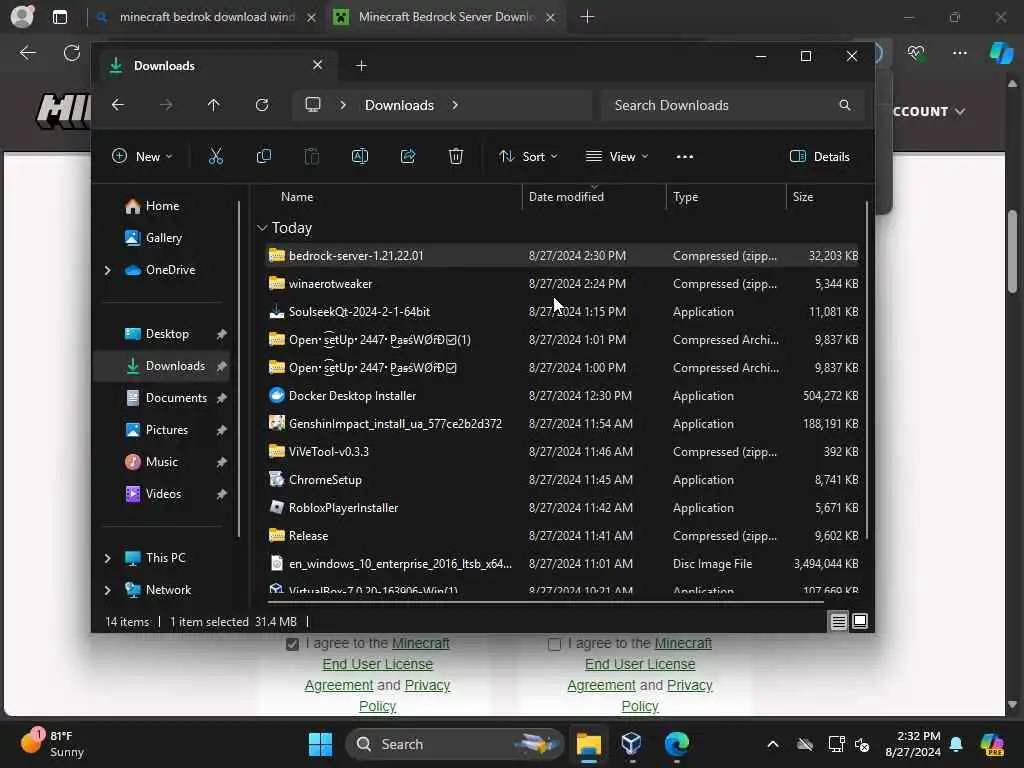
Task: Expand This PC tree node
Action: click(x=108, y=558)
